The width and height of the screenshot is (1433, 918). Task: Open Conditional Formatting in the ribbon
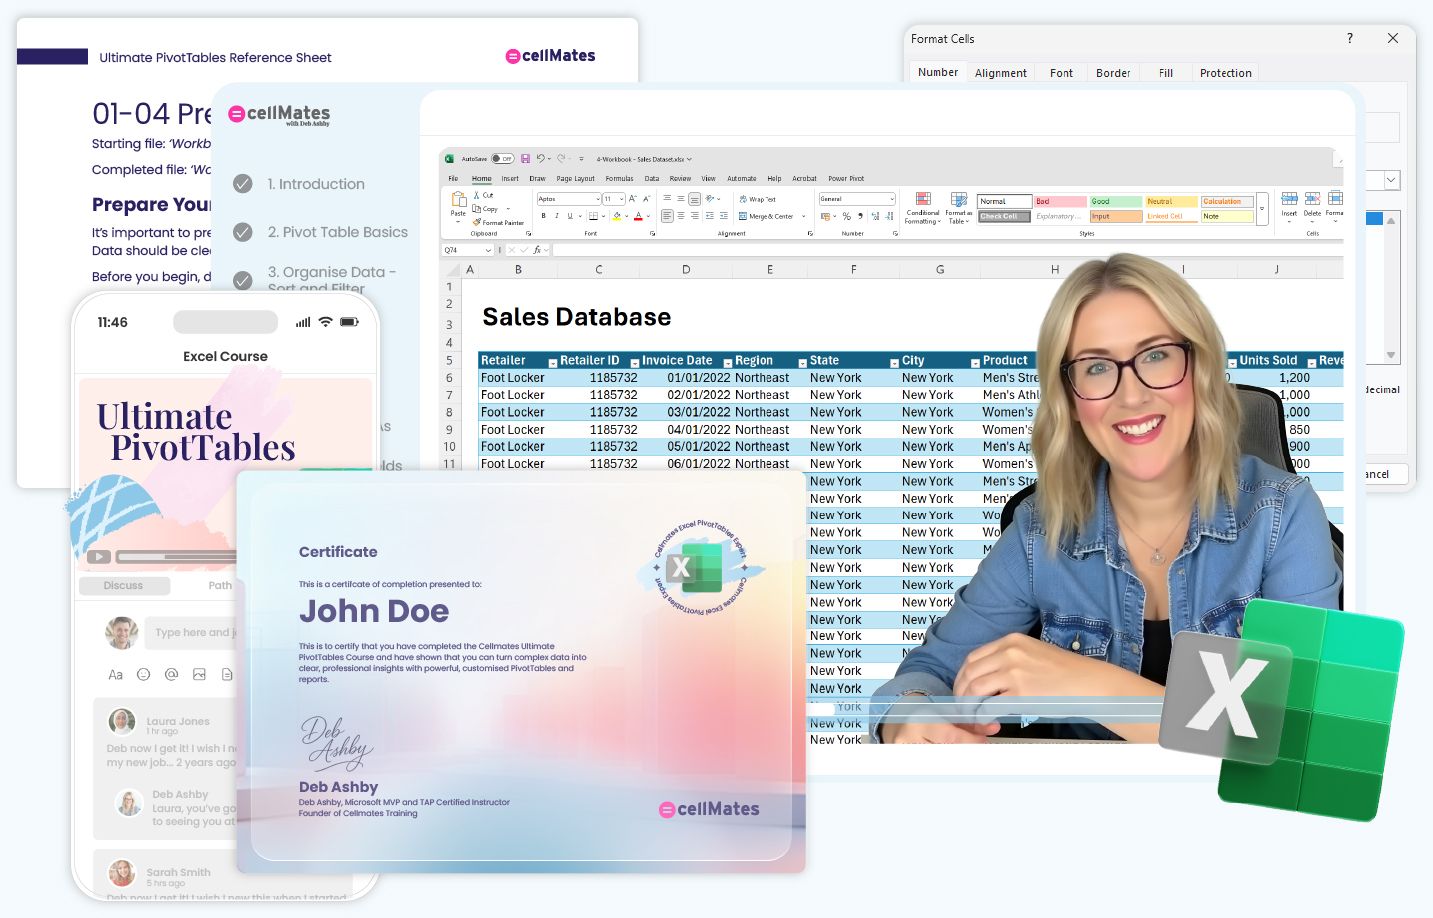(923, 208)
